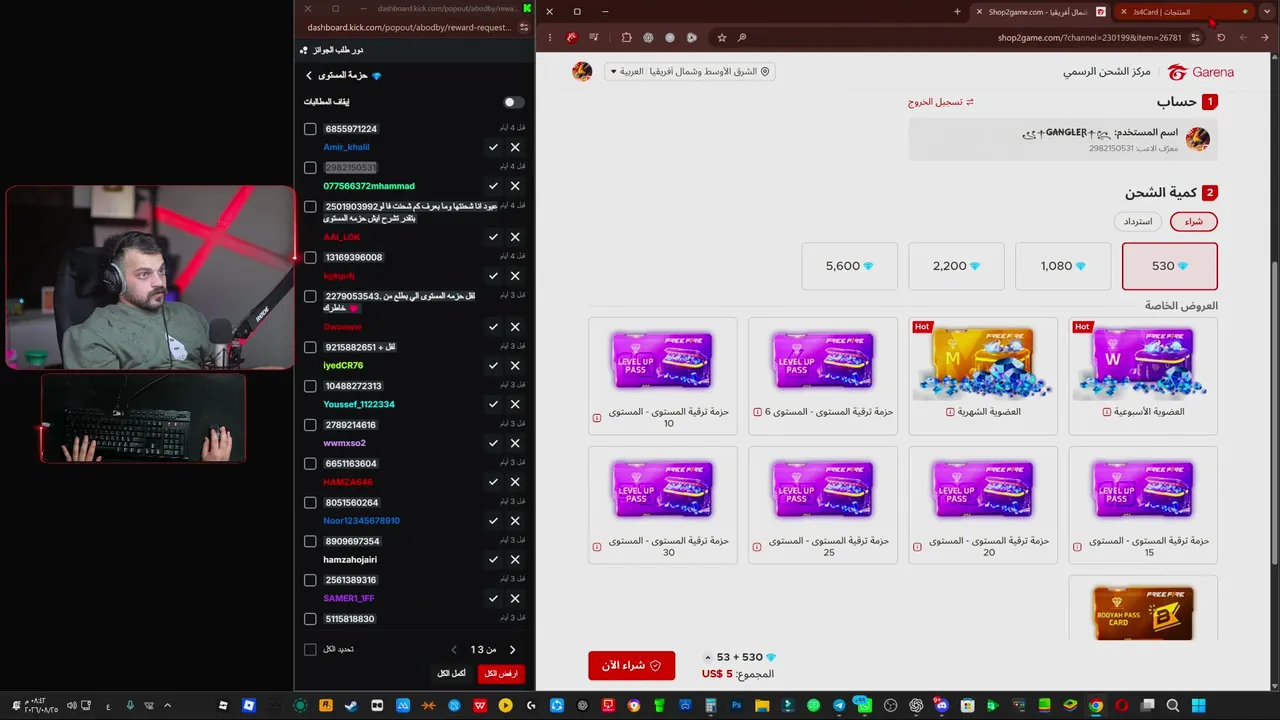This screenshot has width=1280, height=720.
Task: Tick the select all checkbox
Action: click(310, 650)
